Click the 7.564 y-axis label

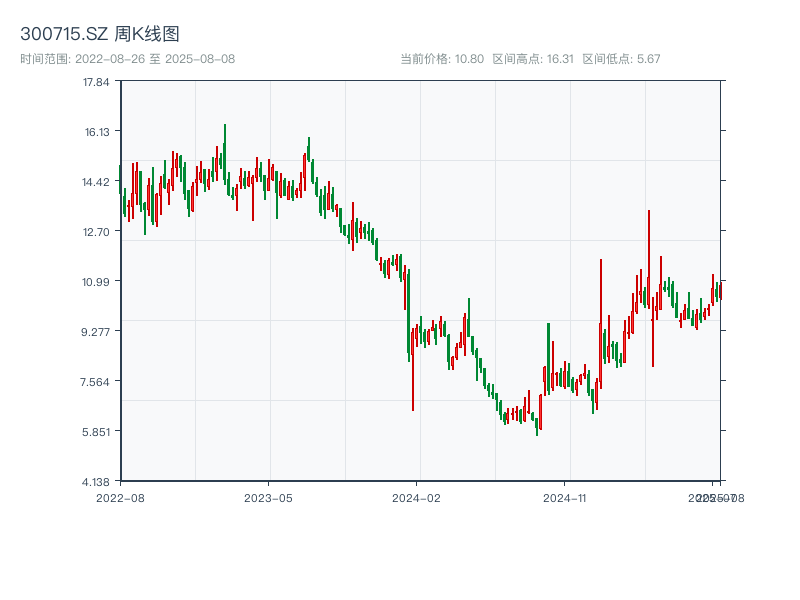(96, 382)
